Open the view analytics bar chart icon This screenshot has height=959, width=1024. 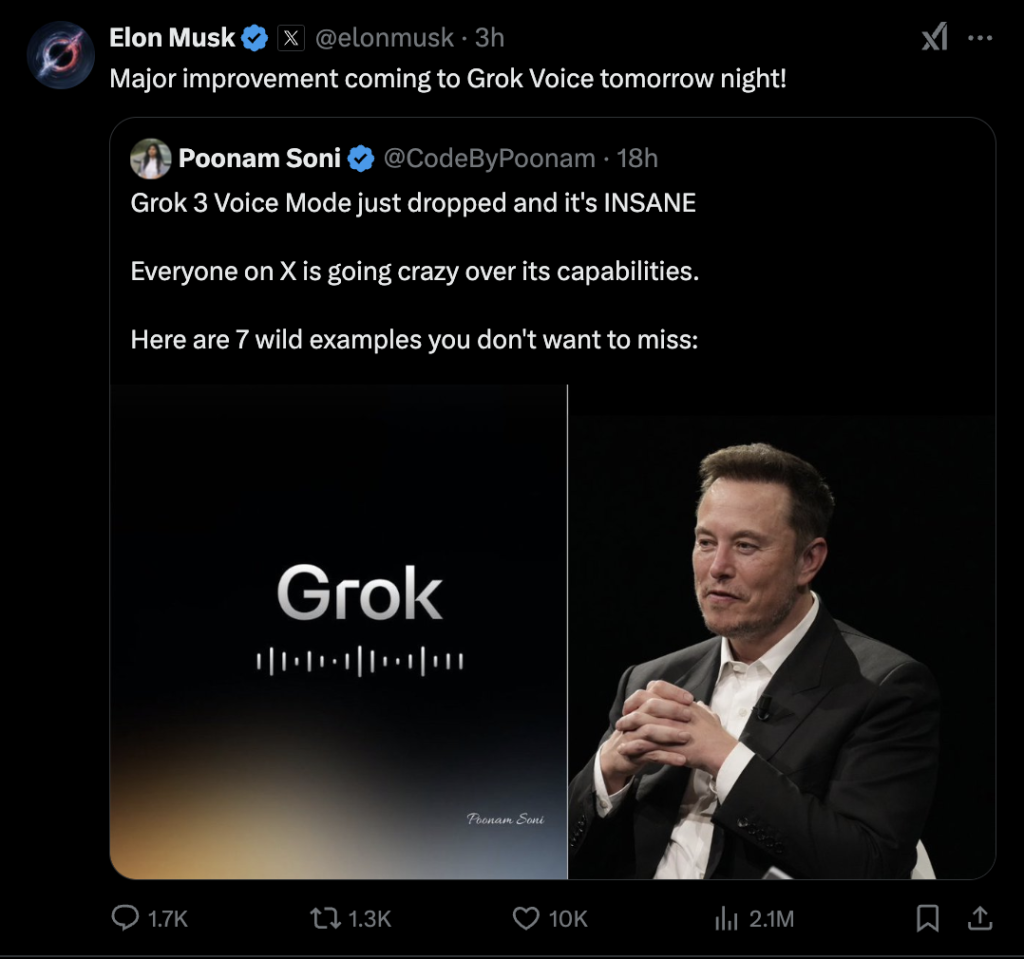[x=726, y=918]
